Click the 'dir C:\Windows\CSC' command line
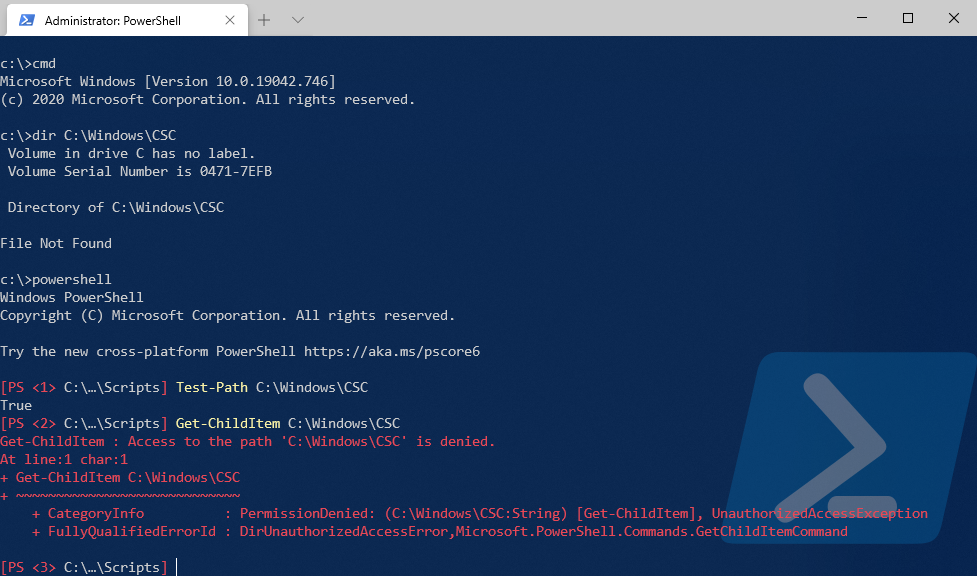Screen dimensions: 977x576 pyautogui.click(x=104, y=135)
